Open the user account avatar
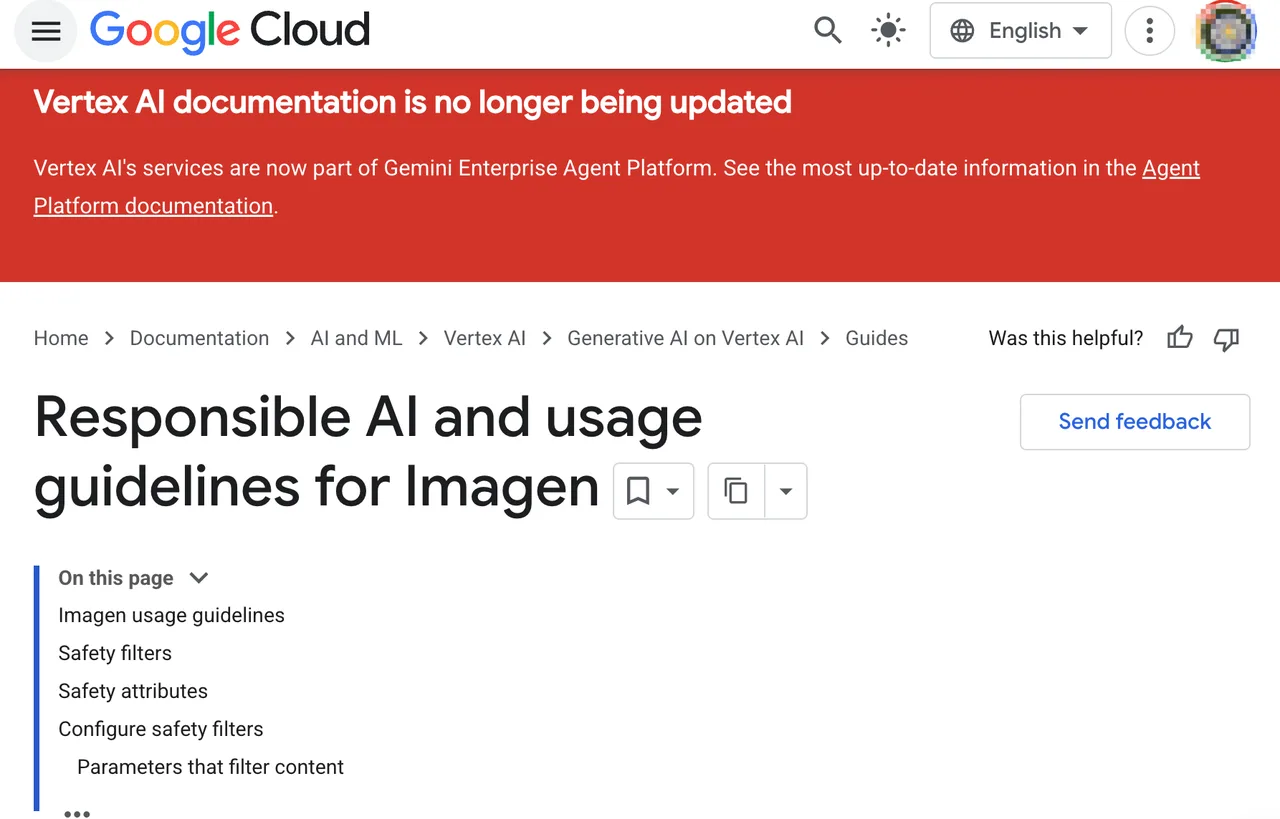 (1226, 31)
